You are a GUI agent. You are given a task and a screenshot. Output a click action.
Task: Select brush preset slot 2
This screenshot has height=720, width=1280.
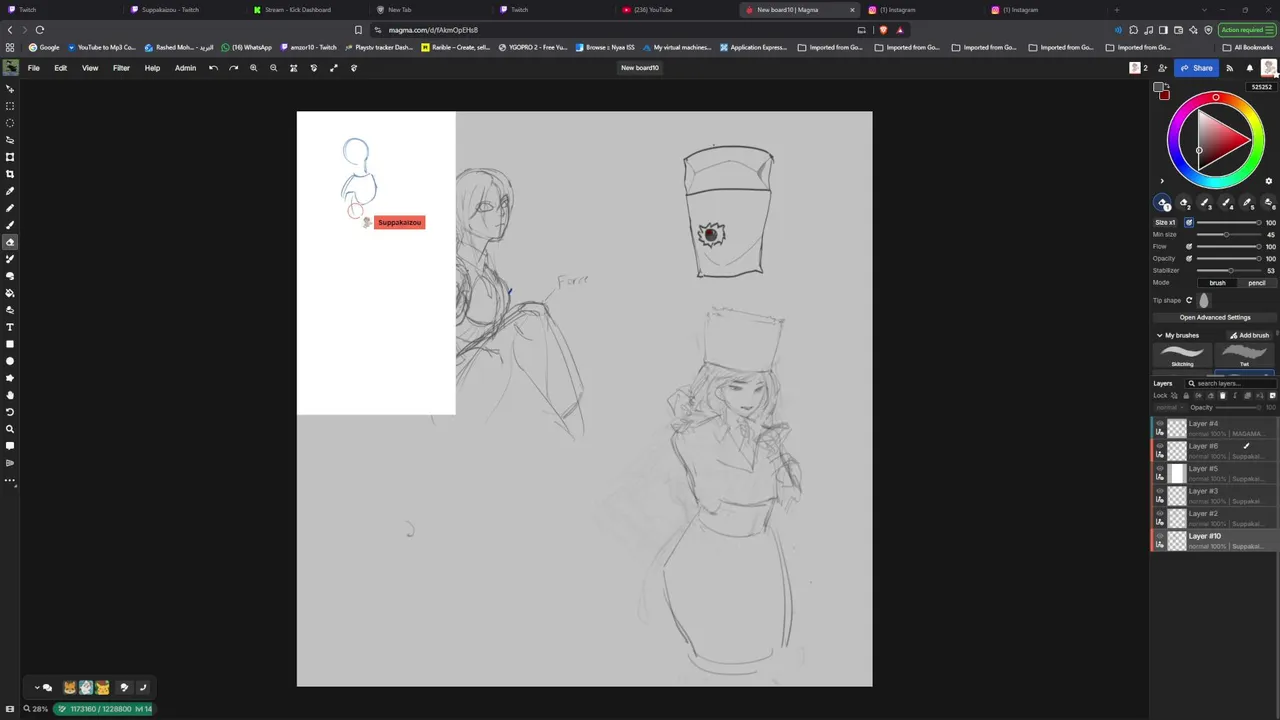click(1184, 203)
